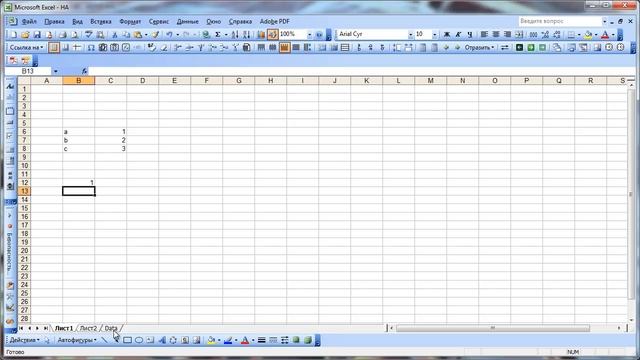Select cell B12 containing value 1
Image resolution: width=640 pixels, height=360 pixels.
[x=79, y=182]
